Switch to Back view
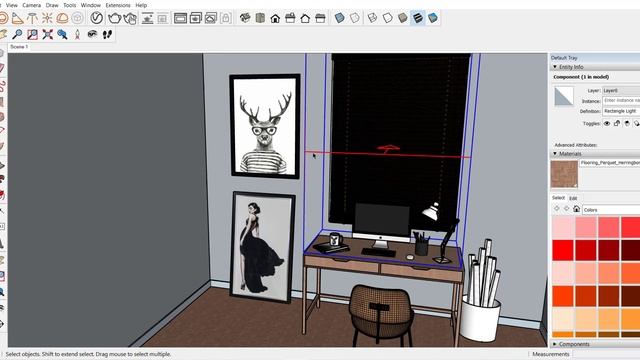 [305, 18]
